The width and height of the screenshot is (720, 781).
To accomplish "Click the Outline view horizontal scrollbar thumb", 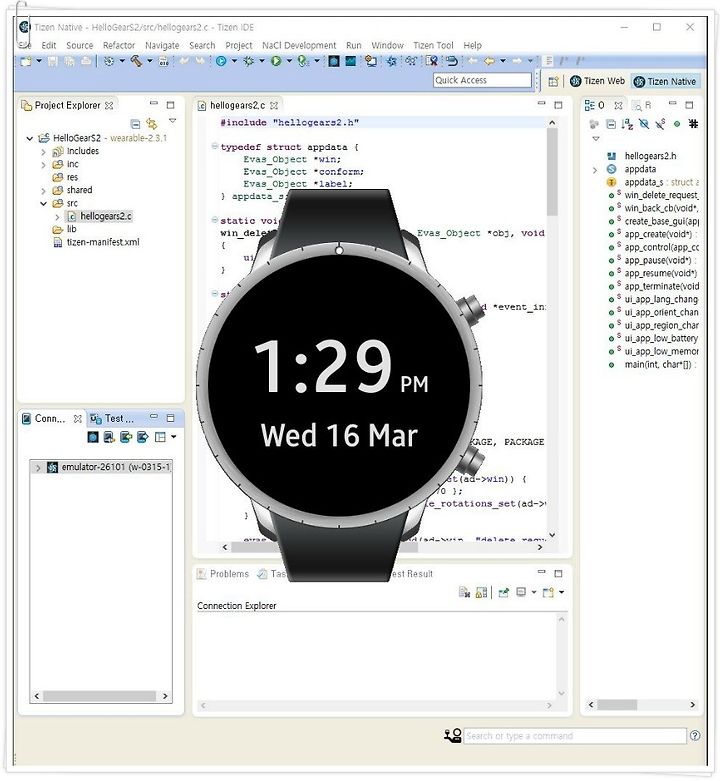I will pyautogui.click(x=617, y=705).
